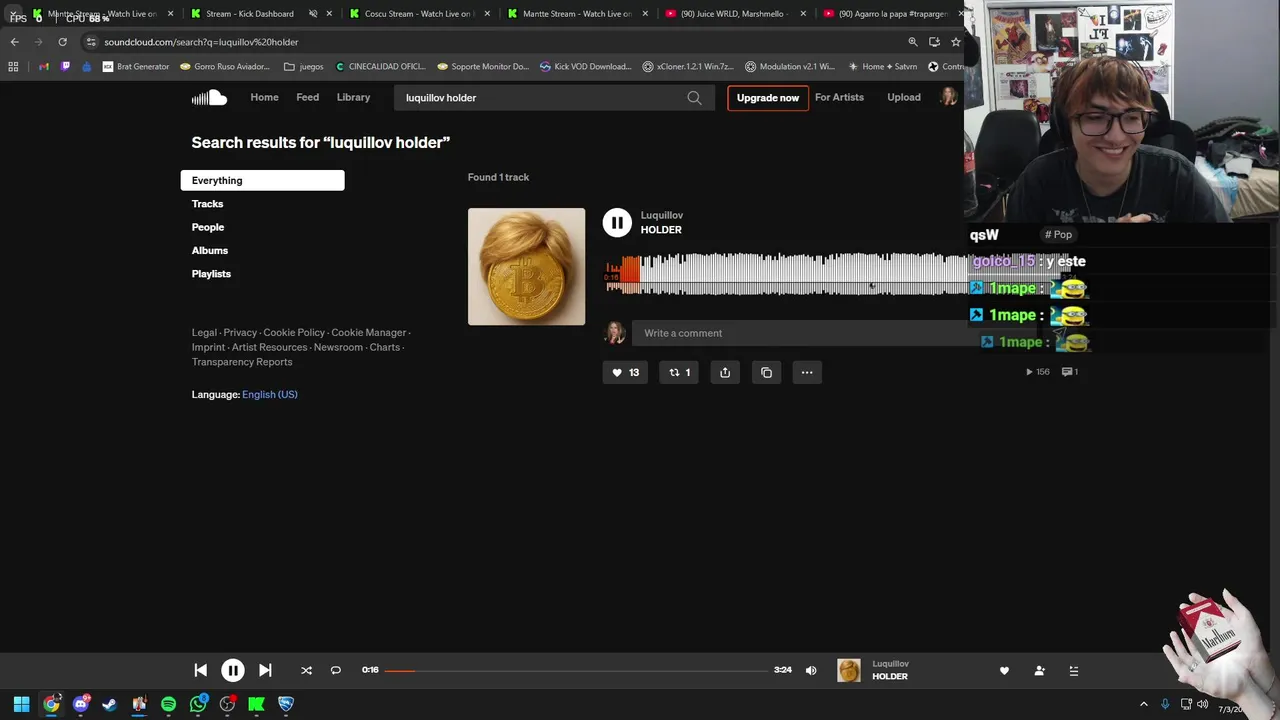This screenshot has height=720, width=1280.
Task: Filter results by Albums
Action: pos(210,250)
